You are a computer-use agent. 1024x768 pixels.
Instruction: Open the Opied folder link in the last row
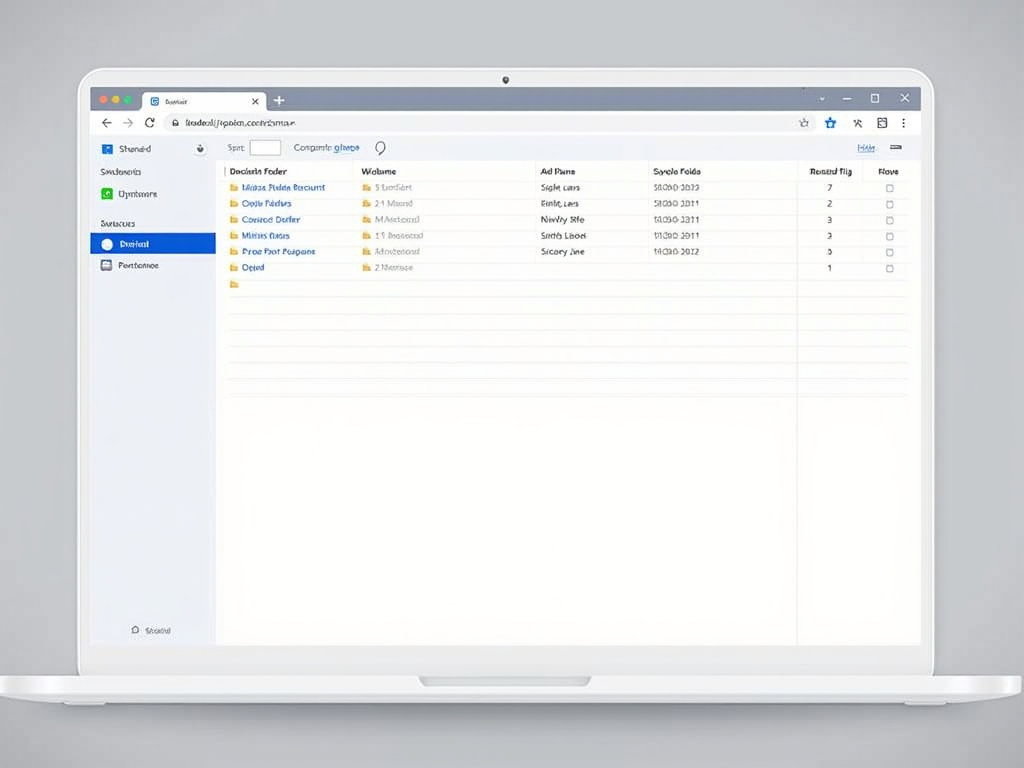pyautogui.click(x=253, y=268)
